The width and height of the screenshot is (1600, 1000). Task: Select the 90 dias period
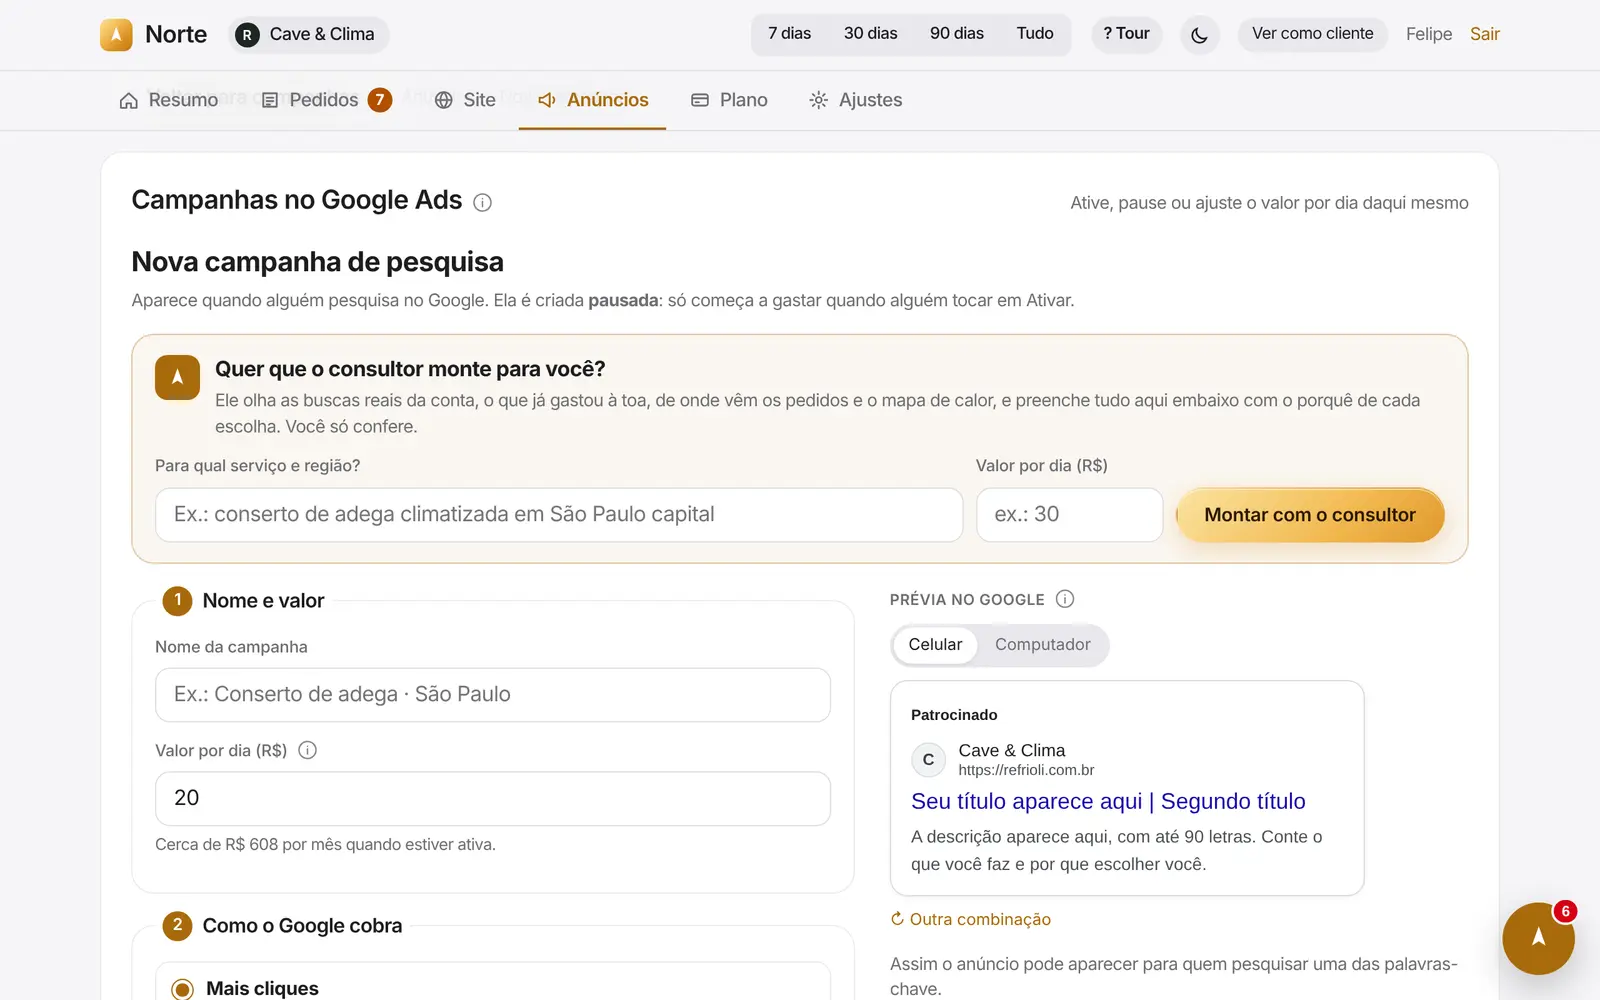point(956,34)
